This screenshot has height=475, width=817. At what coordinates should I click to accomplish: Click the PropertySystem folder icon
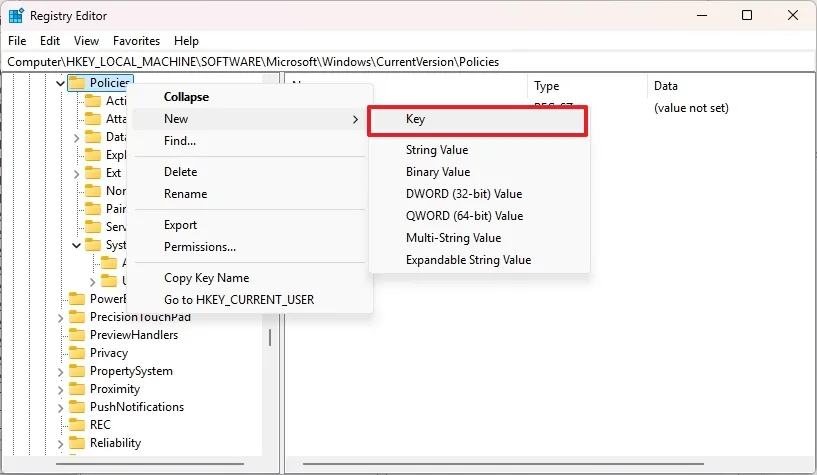click(77, 371)
